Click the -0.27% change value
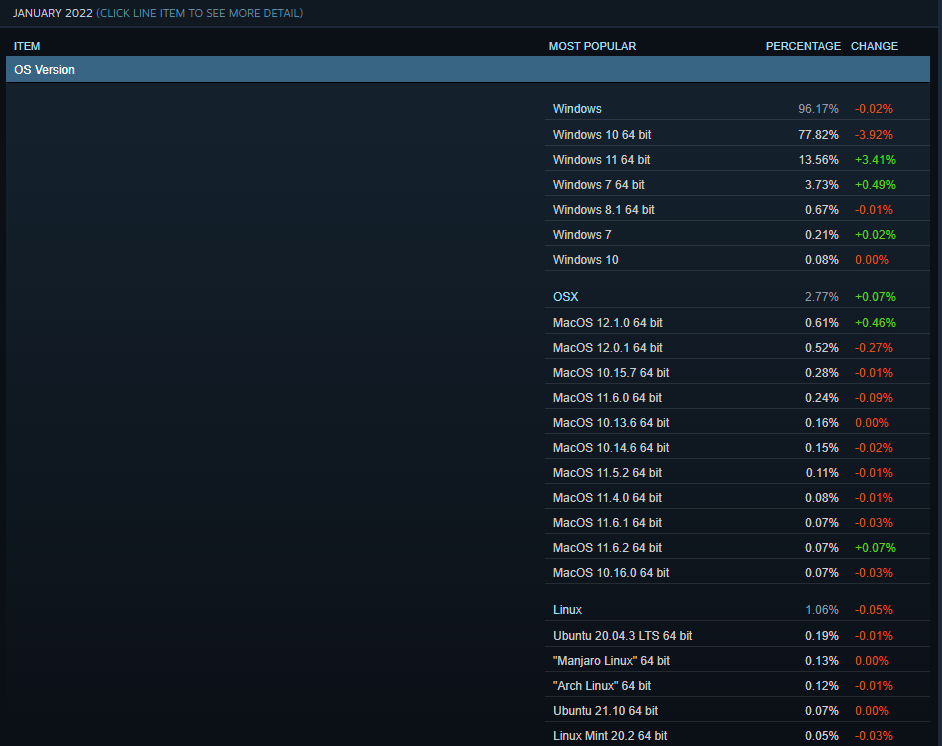The height and width of the screenshot is (746, 942). point(874,348)
